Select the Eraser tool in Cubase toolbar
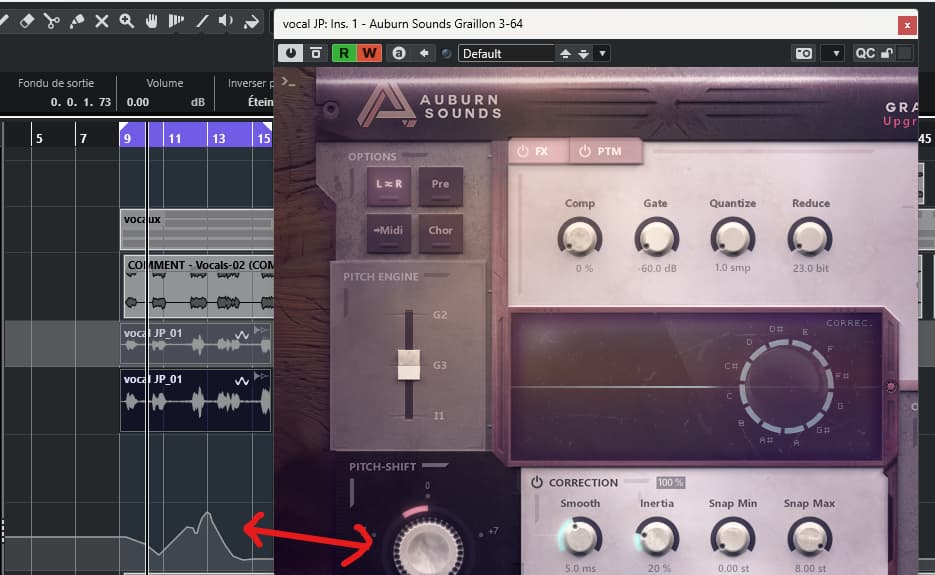This screenshot has width=935, height=575. (27, 21)
